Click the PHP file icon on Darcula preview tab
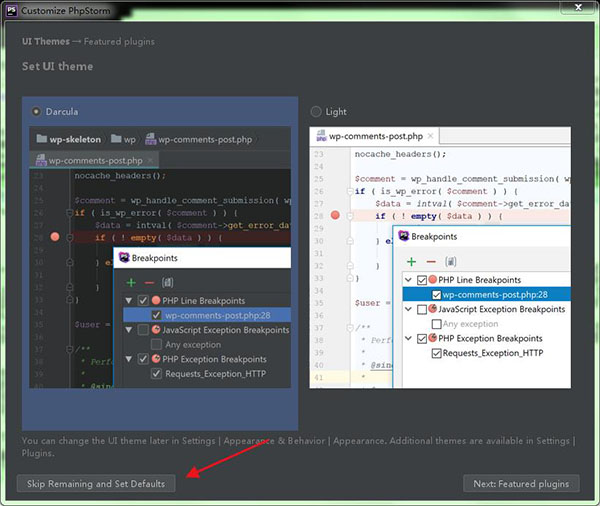Screen dimensions: 600x506 coord(41,160)
